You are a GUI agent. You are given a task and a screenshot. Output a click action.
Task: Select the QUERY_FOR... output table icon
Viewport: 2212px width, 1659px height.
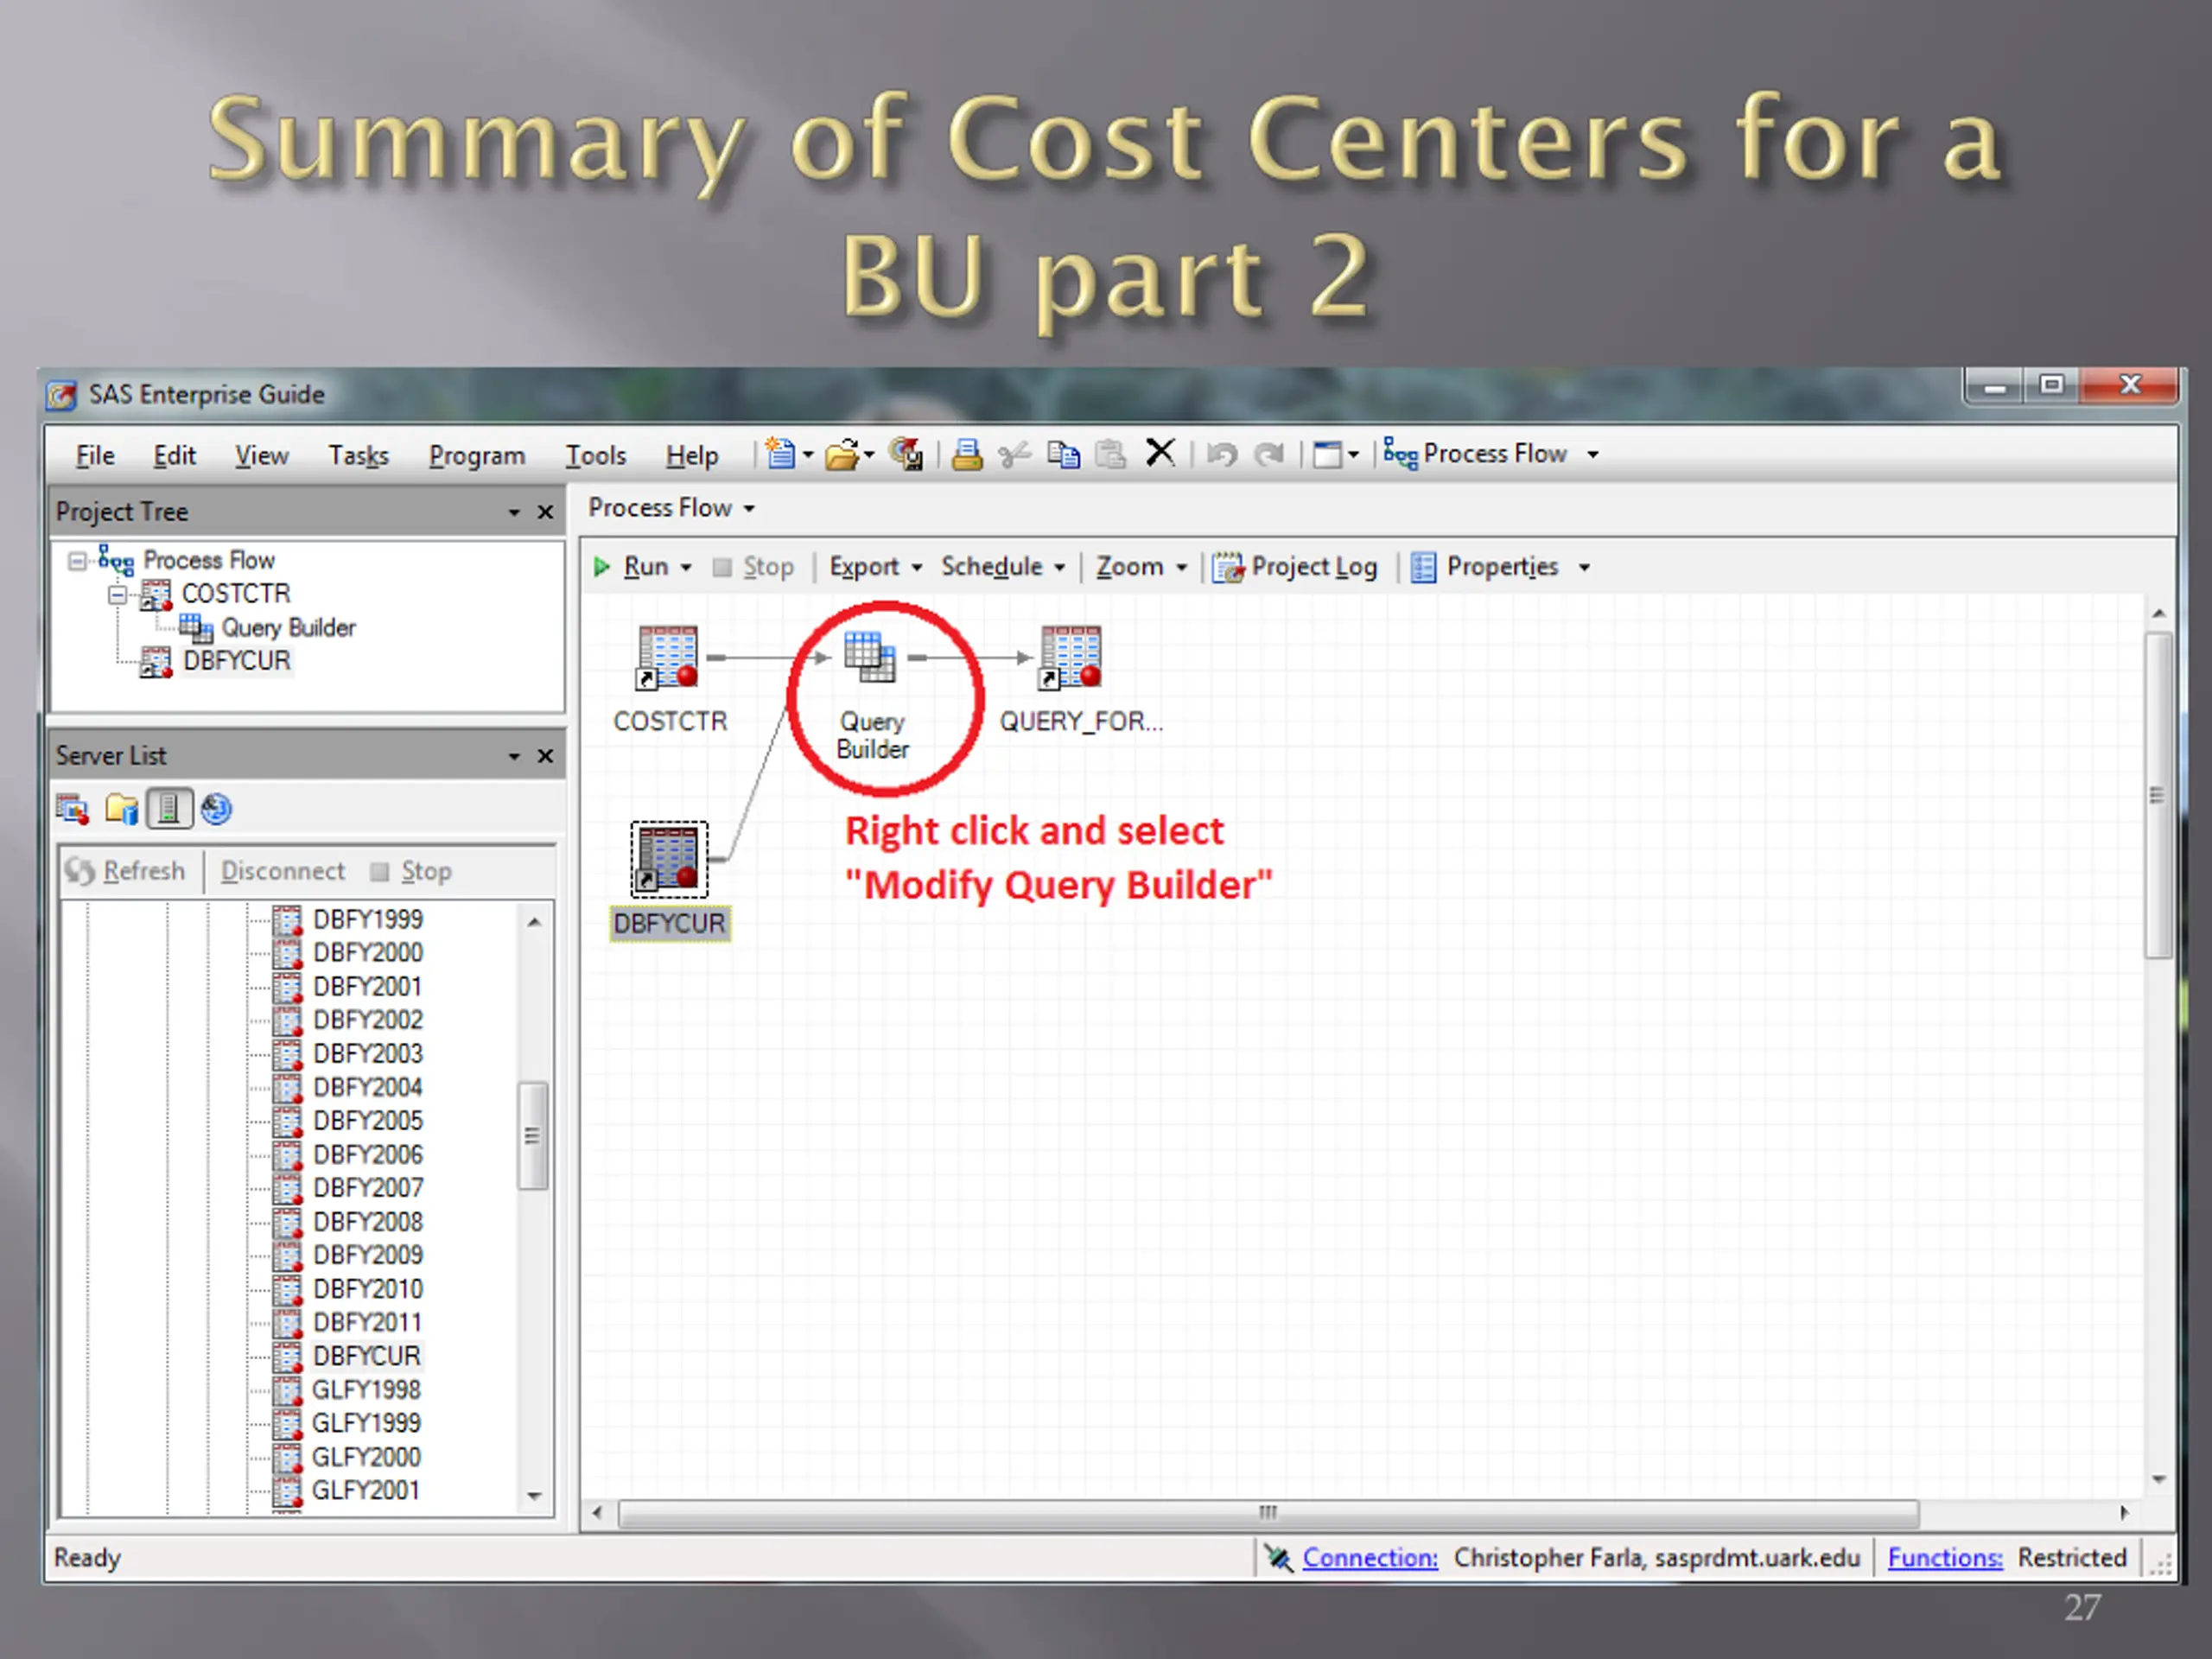(1070, 658)
